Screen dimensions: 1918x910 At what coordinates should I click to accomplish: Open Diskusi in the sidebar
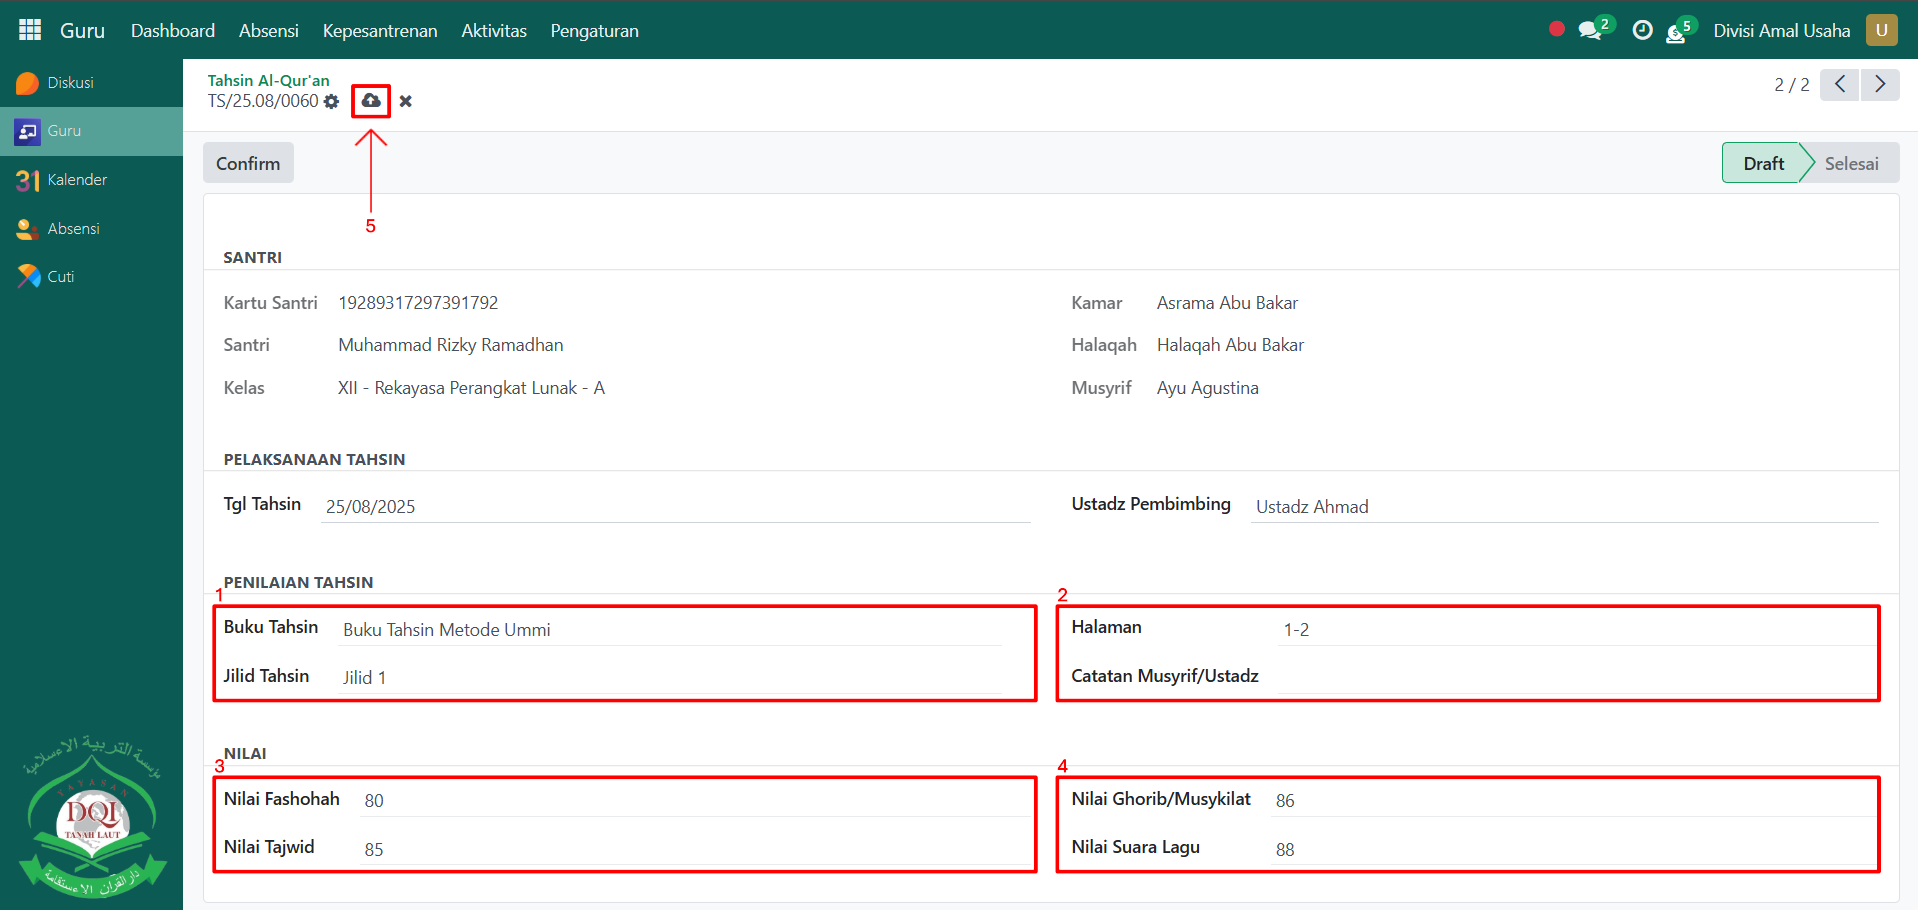tap(70, 83)
